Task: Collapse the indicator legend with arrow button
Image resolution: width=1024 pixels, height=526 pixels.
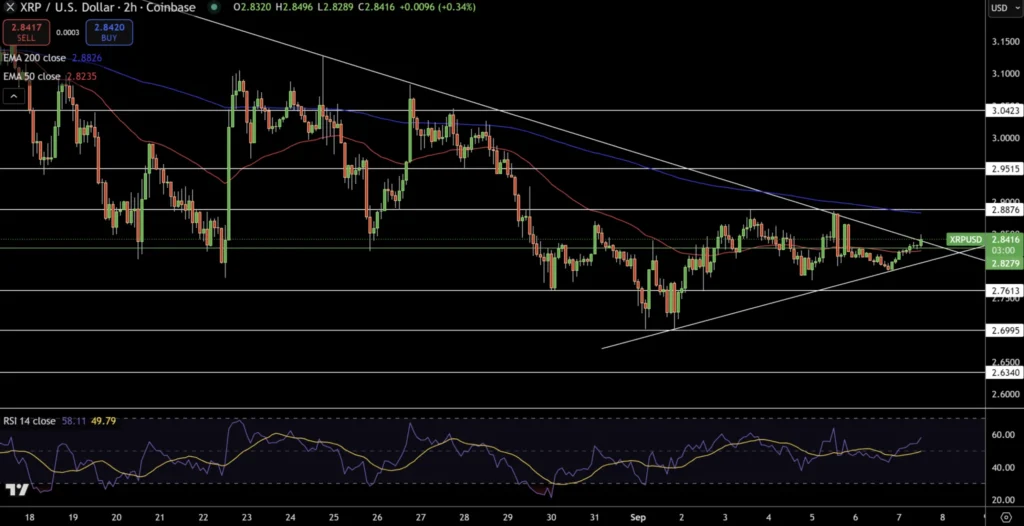Action: (x=14, y=97)
